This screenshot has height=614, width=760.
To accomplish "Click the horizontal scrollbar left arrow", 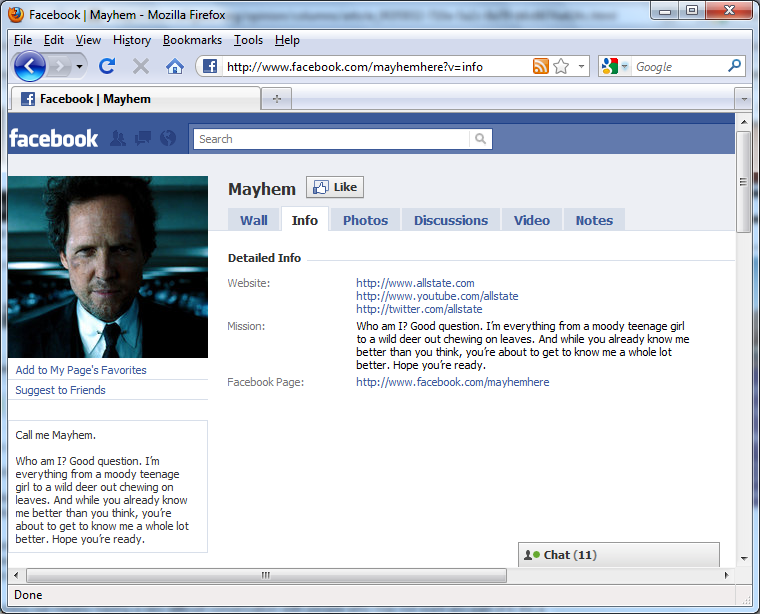I will pos(16,575).
